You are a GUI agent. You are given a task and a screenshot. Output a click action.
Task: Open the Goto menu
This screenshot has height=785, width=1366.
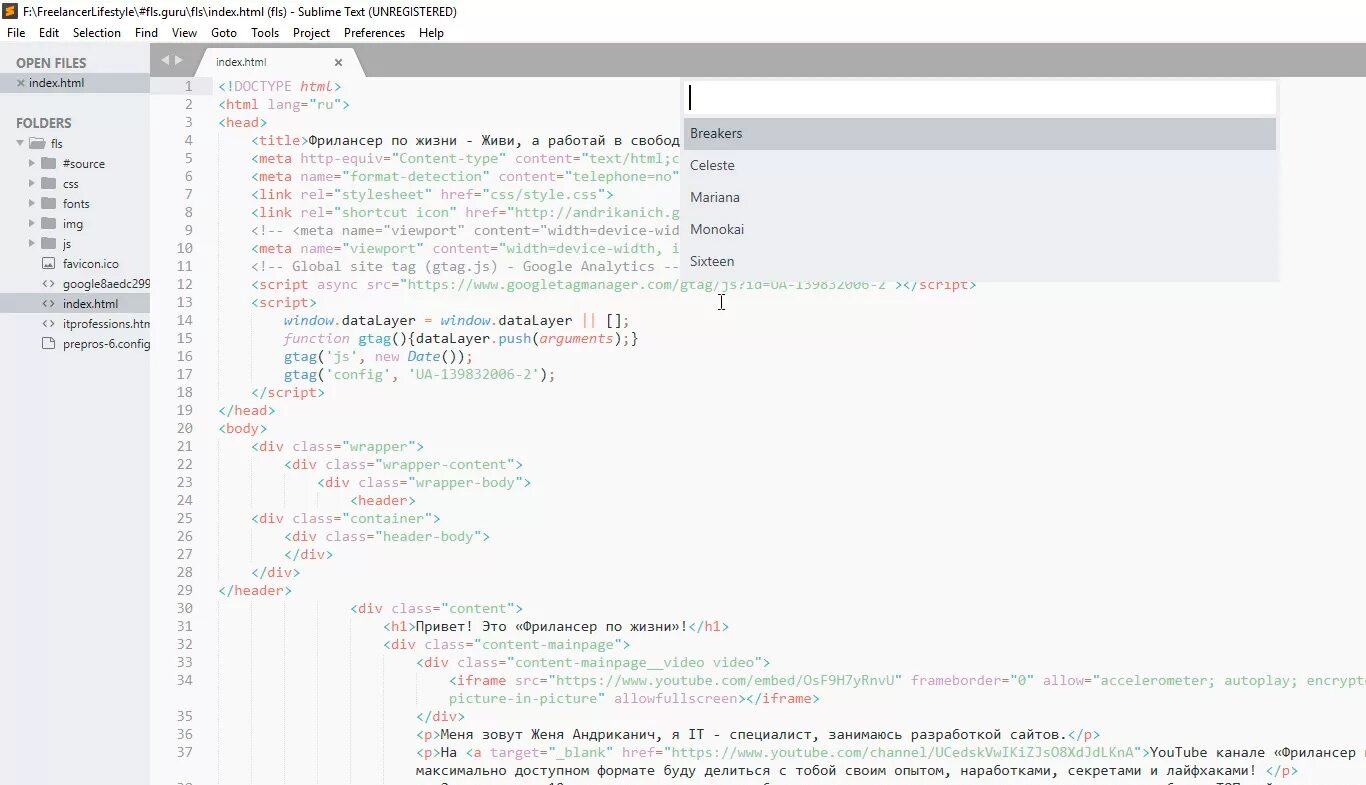[x=224, y=32]
